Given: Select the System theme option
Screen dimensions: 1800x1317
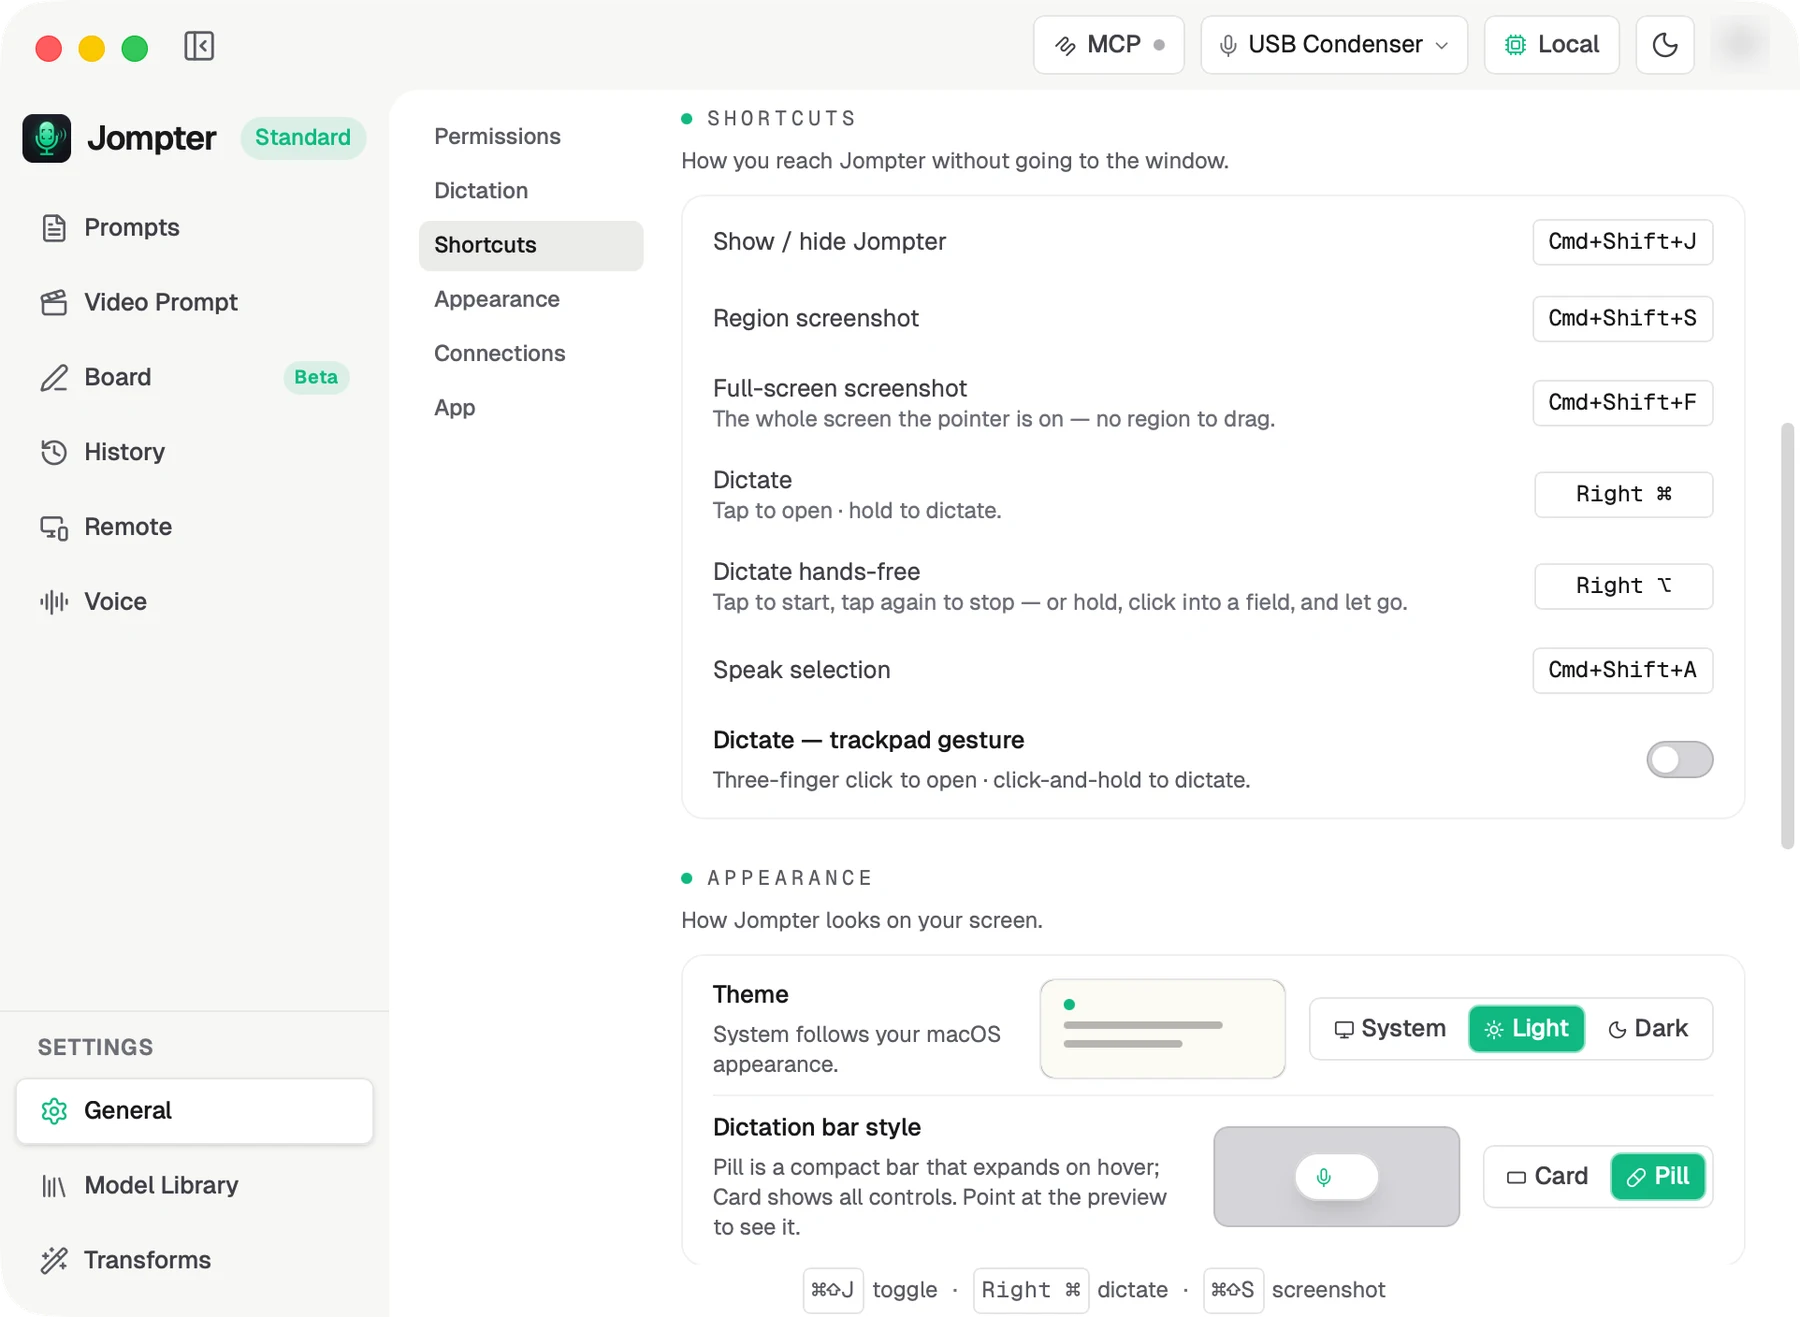Looking at the screenshot, I should coord(1390,1029).
